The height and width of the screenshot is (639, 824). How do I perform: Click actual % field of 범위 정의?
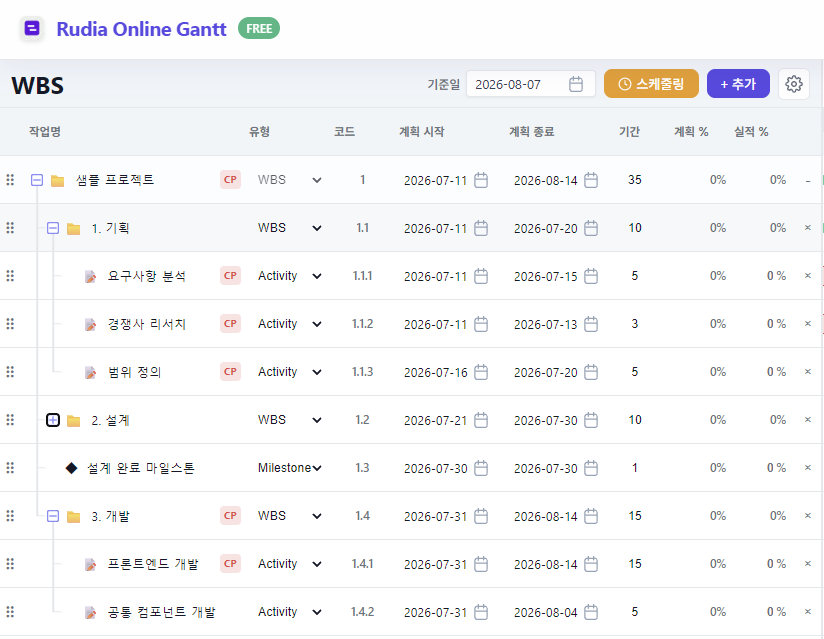[x=774, y=372]
